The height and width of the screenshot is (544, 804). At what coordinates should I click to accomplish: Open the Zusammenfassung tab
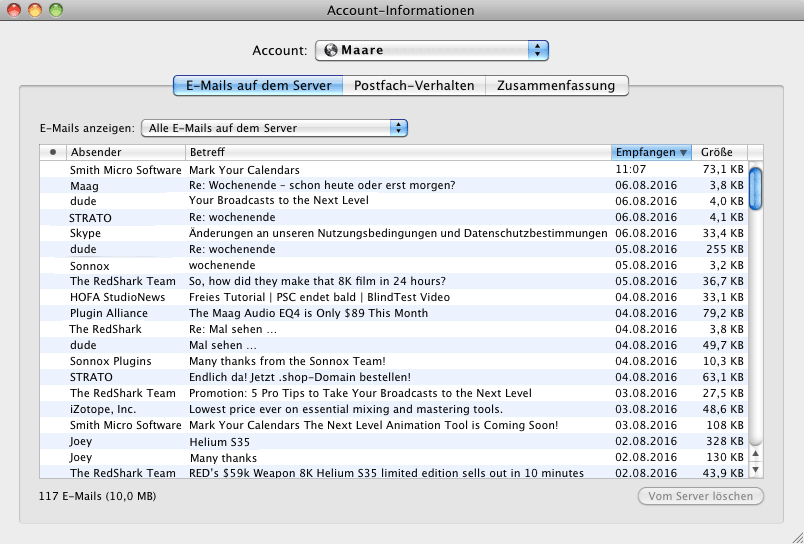[556, 86]
